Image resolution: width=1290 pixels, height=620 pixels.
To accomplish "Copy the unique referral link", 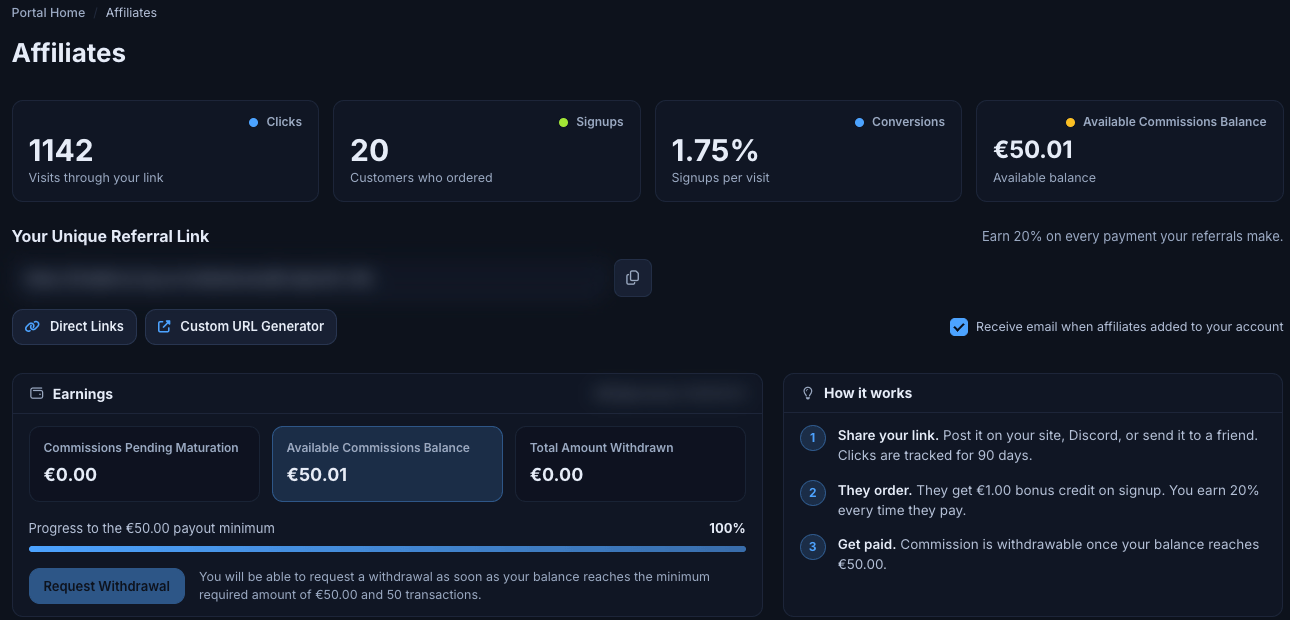I will pos(632,278).
